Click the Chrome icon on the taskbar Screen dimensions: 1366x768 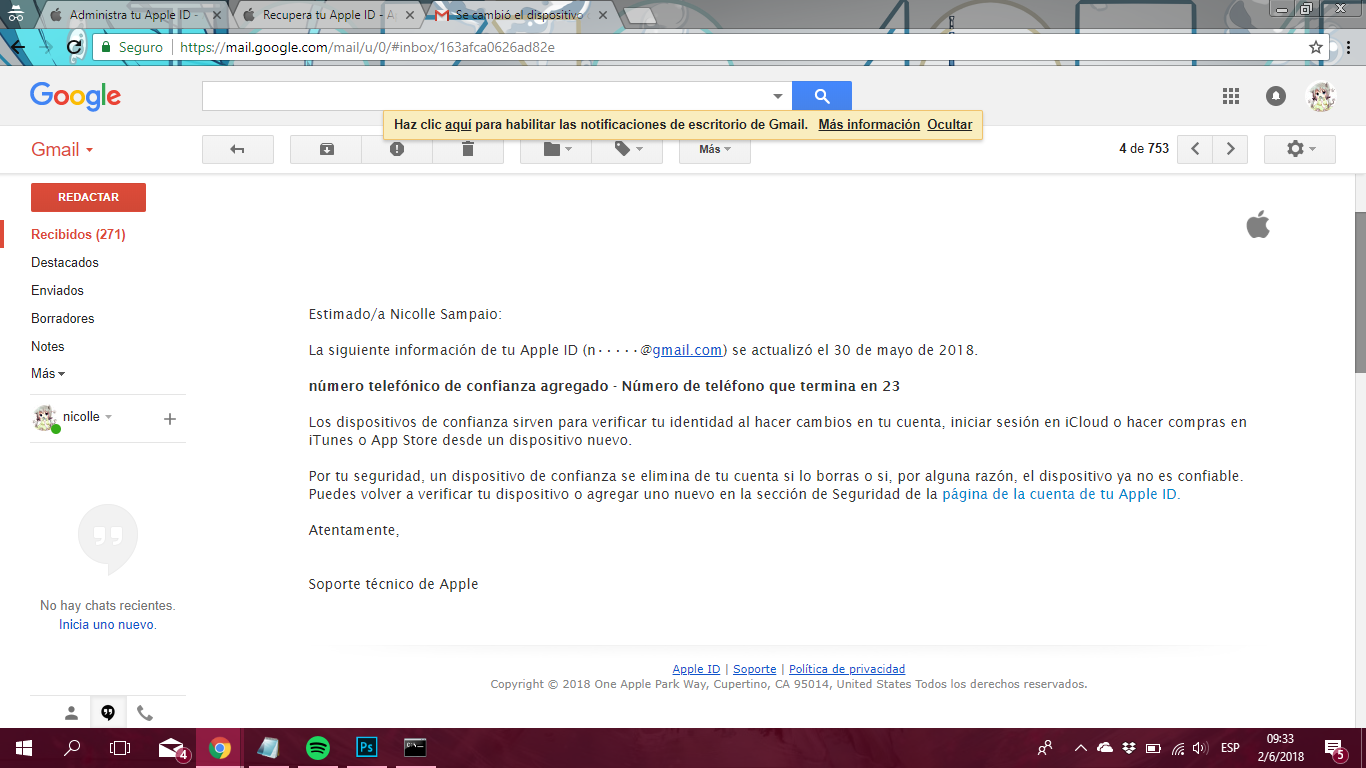(x=220, y=748)
